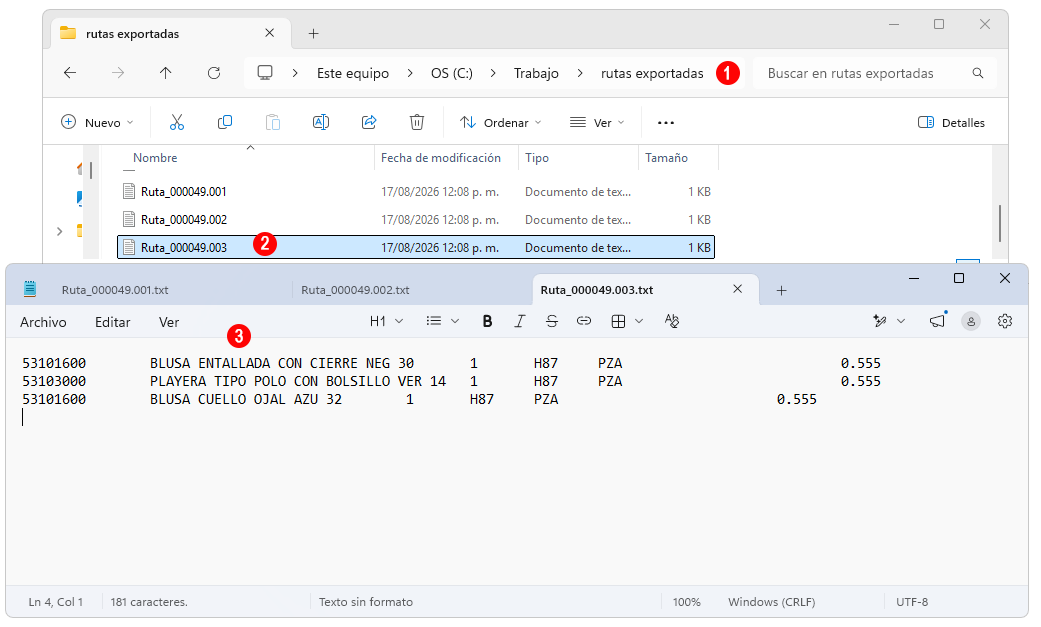Open the Archivo menu in Notepad
The width and height of the screenshot is (1041, 627).
43,322
